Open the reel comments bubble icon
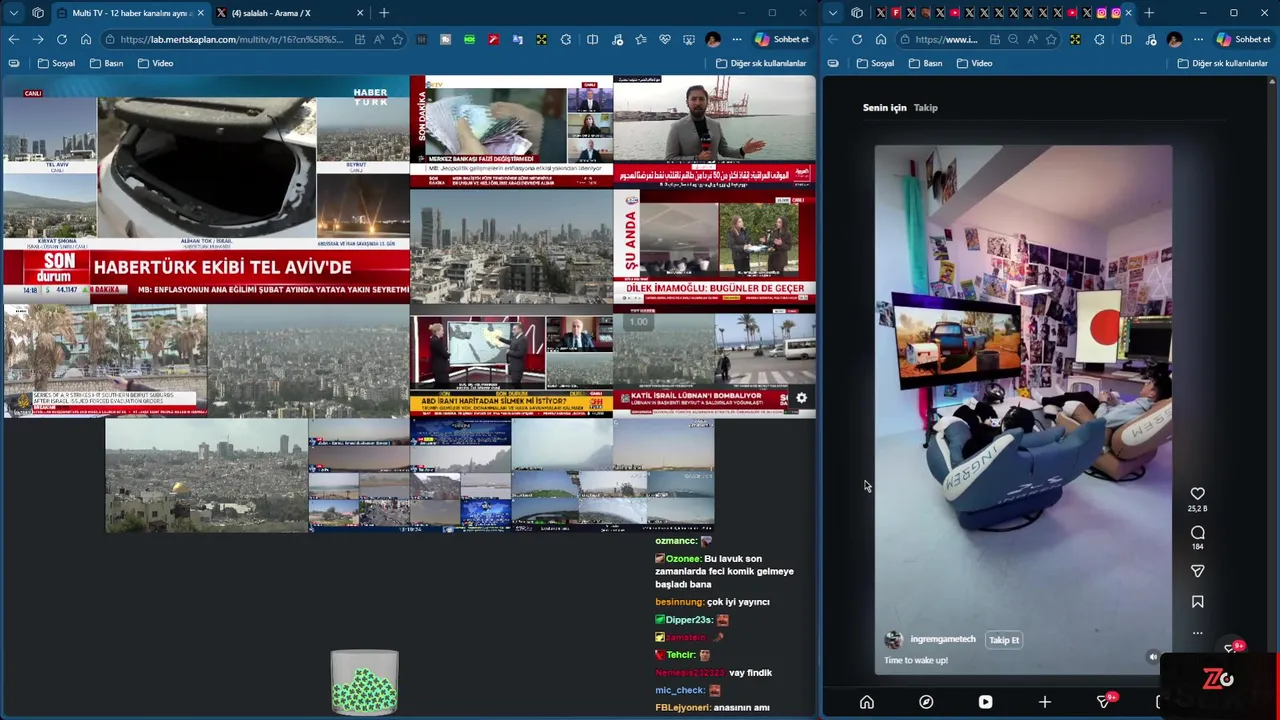The image size is (1280, 720). tap(1197, 532)
